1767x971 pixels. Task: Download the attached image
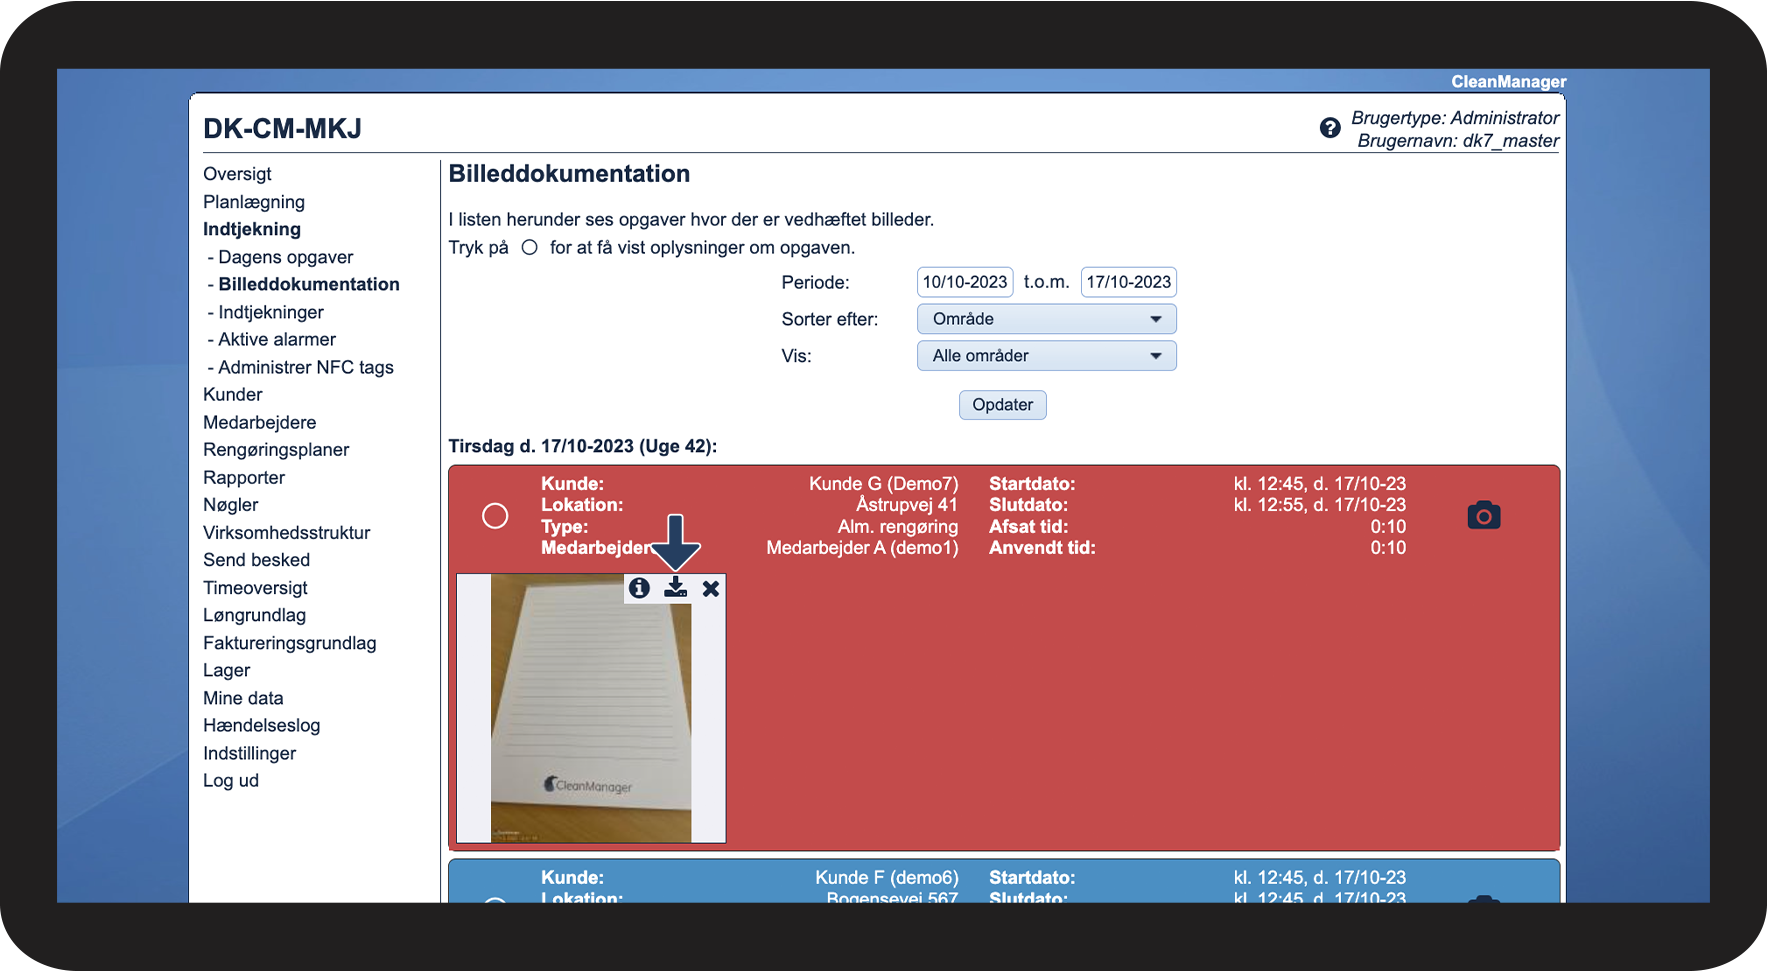point(676,588)
